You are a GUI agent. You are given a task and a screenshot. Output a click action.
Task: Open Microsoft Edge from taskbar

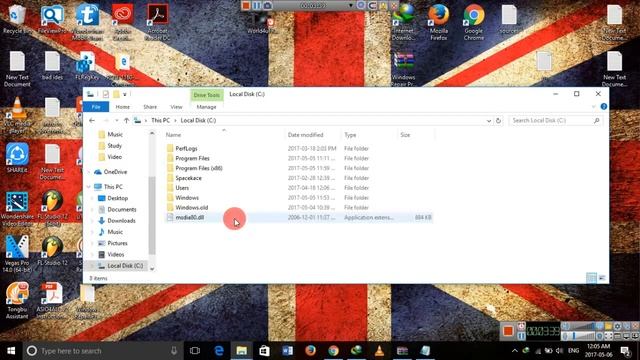point(219,351)
